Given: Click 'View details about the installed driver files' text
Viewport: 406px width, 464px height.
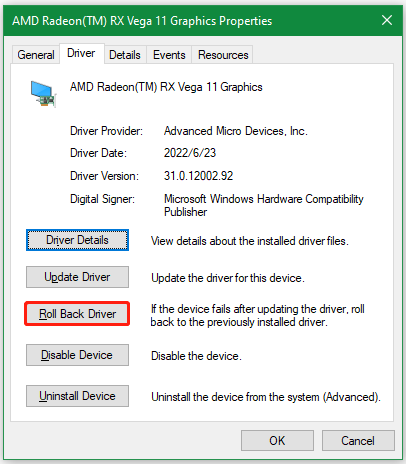Looking at the screenshot, I should [x=250, y=241].
